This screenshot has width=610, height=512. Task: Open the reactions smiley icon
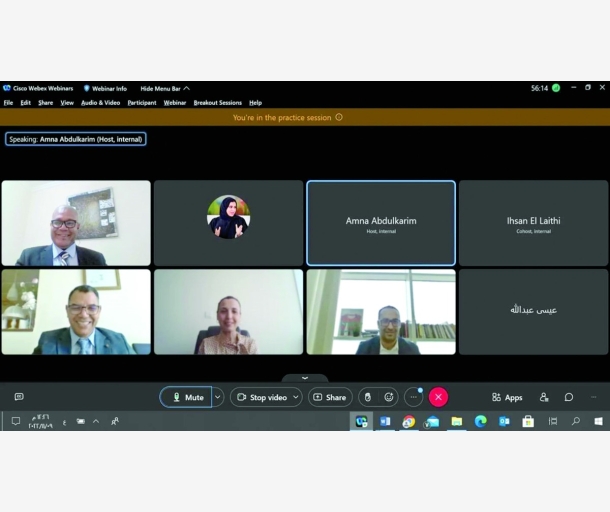point(389,397)
